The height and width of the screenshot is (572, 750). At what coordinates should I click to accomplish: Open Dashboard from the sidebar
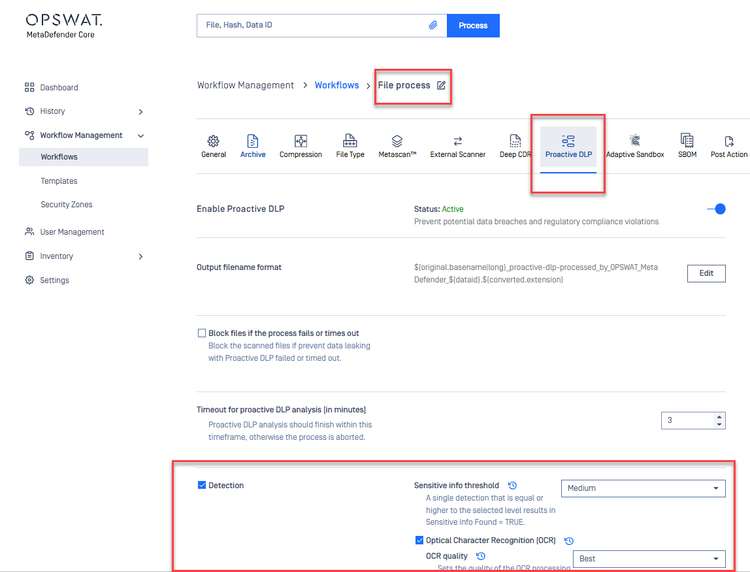point(59,88)
